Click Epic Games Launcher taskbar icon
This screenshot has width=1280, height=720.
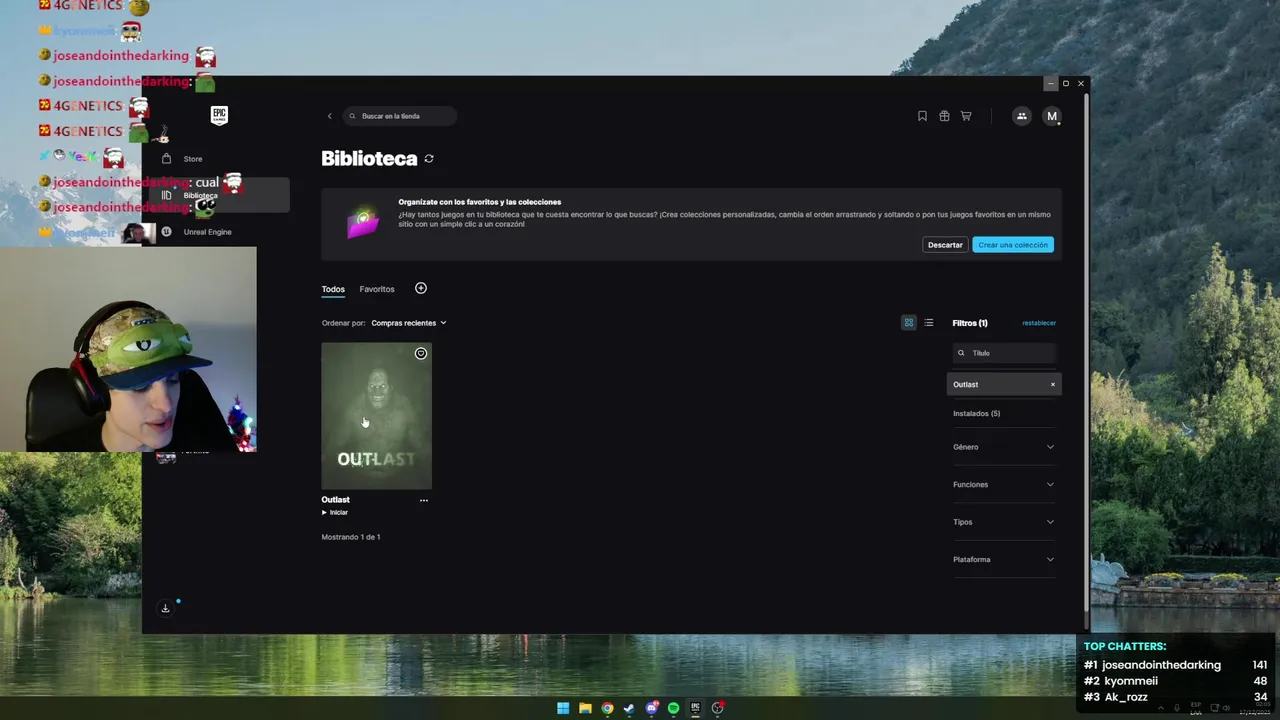[x=695, y=708]
